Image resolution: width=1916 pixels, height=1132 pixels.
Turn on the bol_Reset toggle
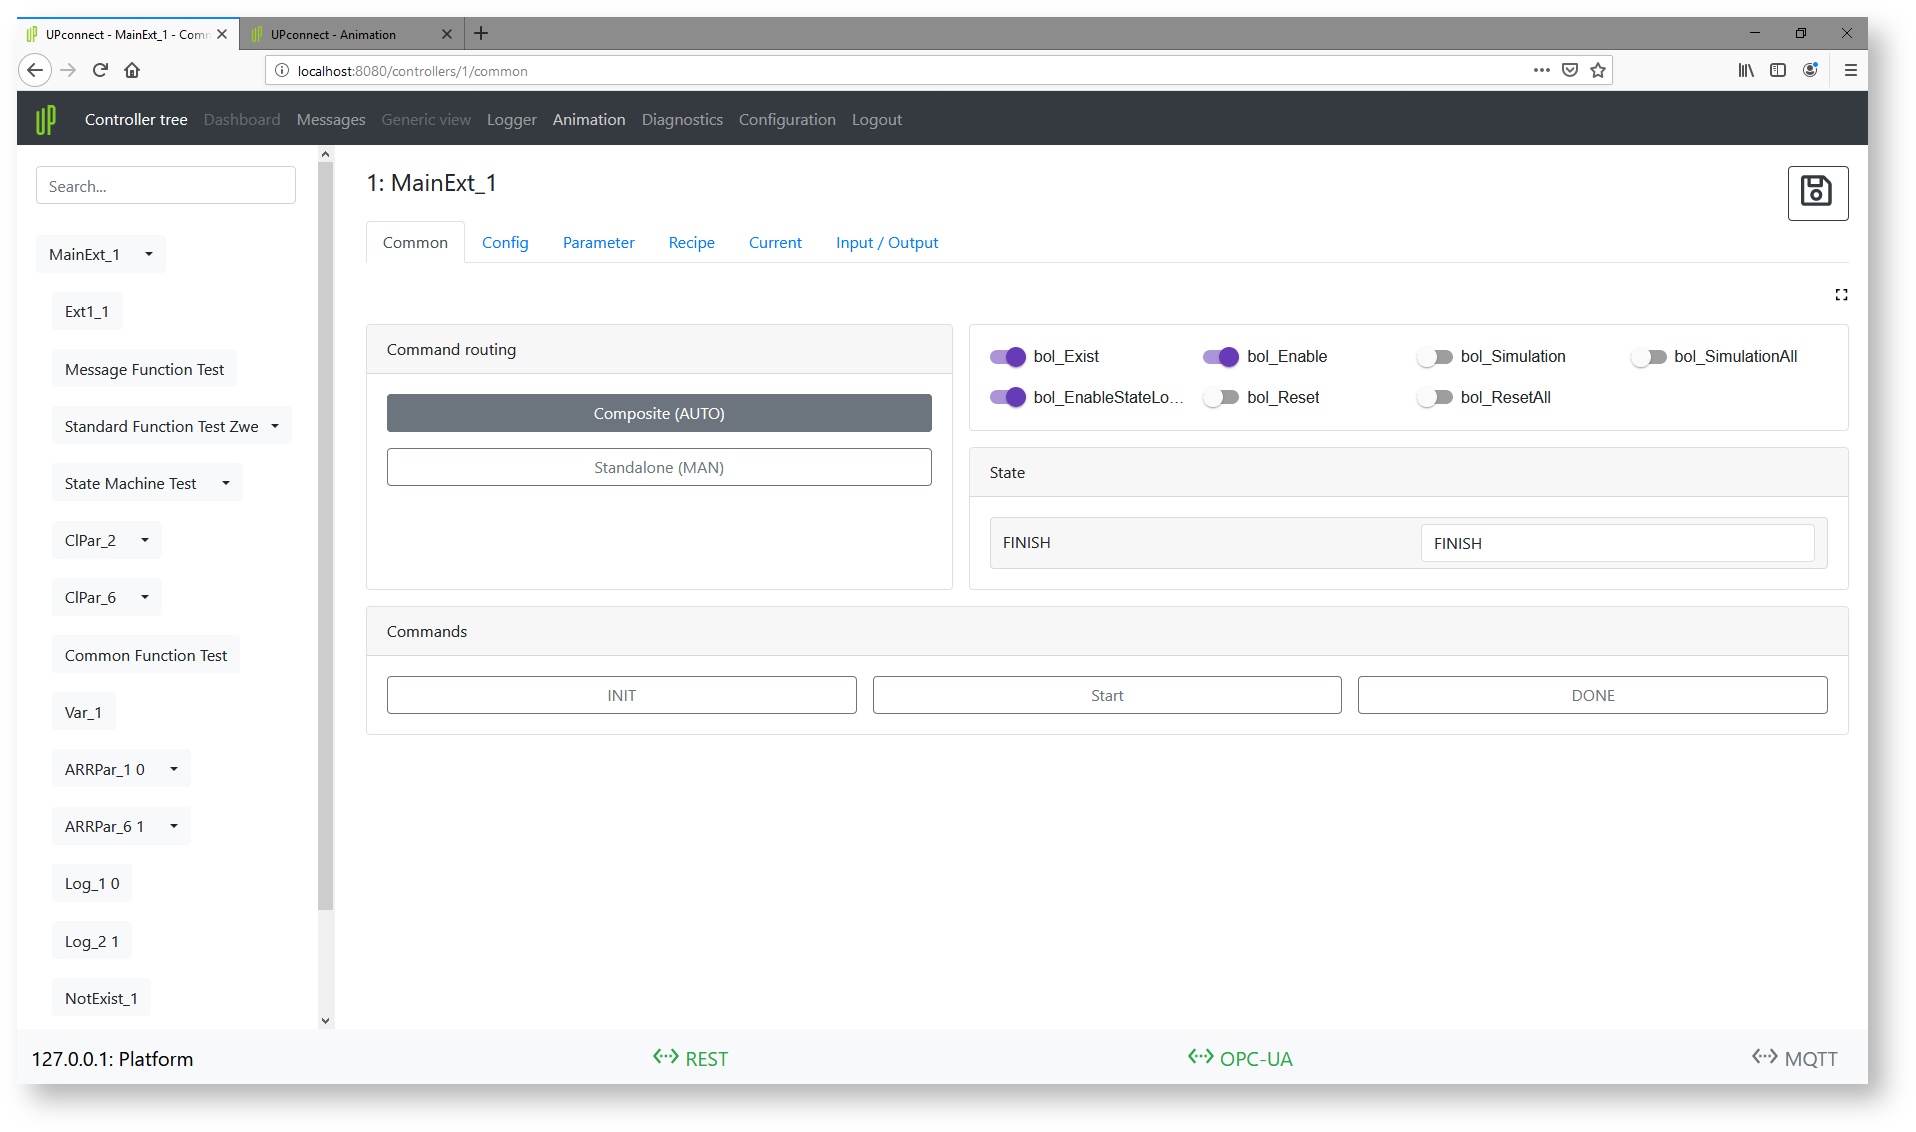click(x=1220, y=398)
